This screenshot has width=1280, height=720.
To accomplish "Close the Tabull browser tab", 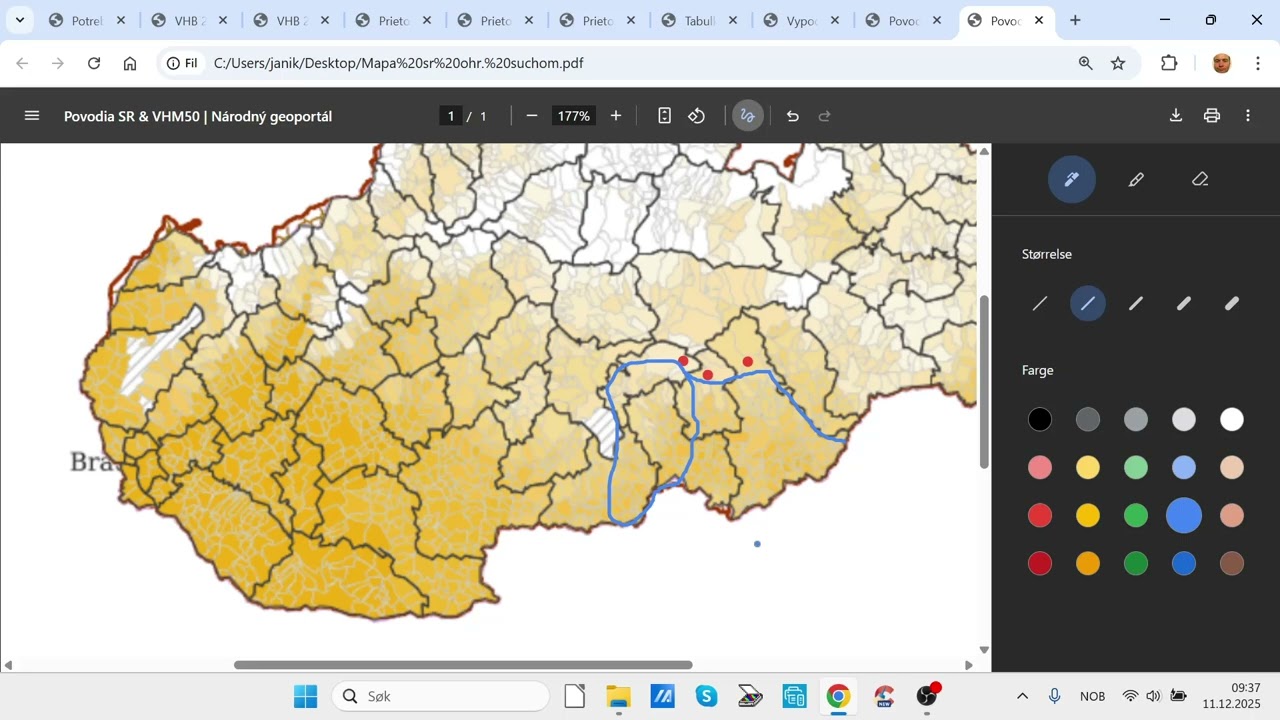I will coord(733,20).
